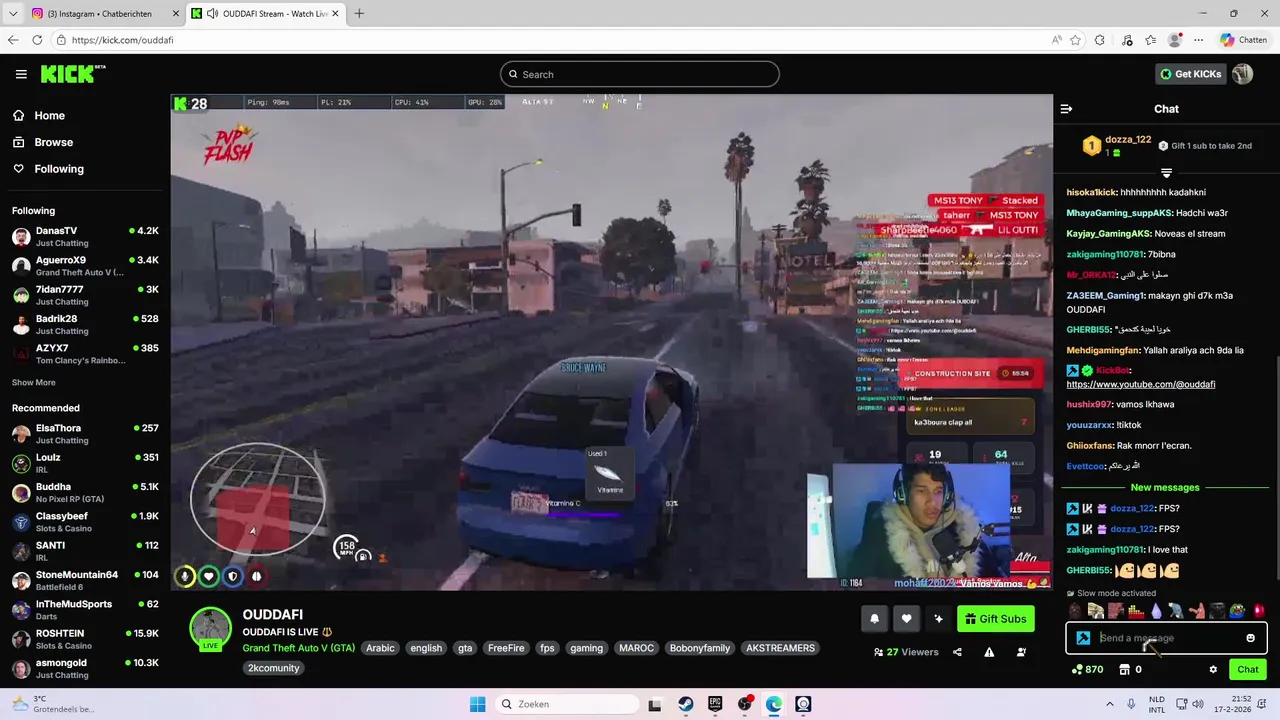Viewport: 1280px width, 720px height.
Task: Open Edge settings and more menu
Action: pyautogui.click(x=1200, y=40)
